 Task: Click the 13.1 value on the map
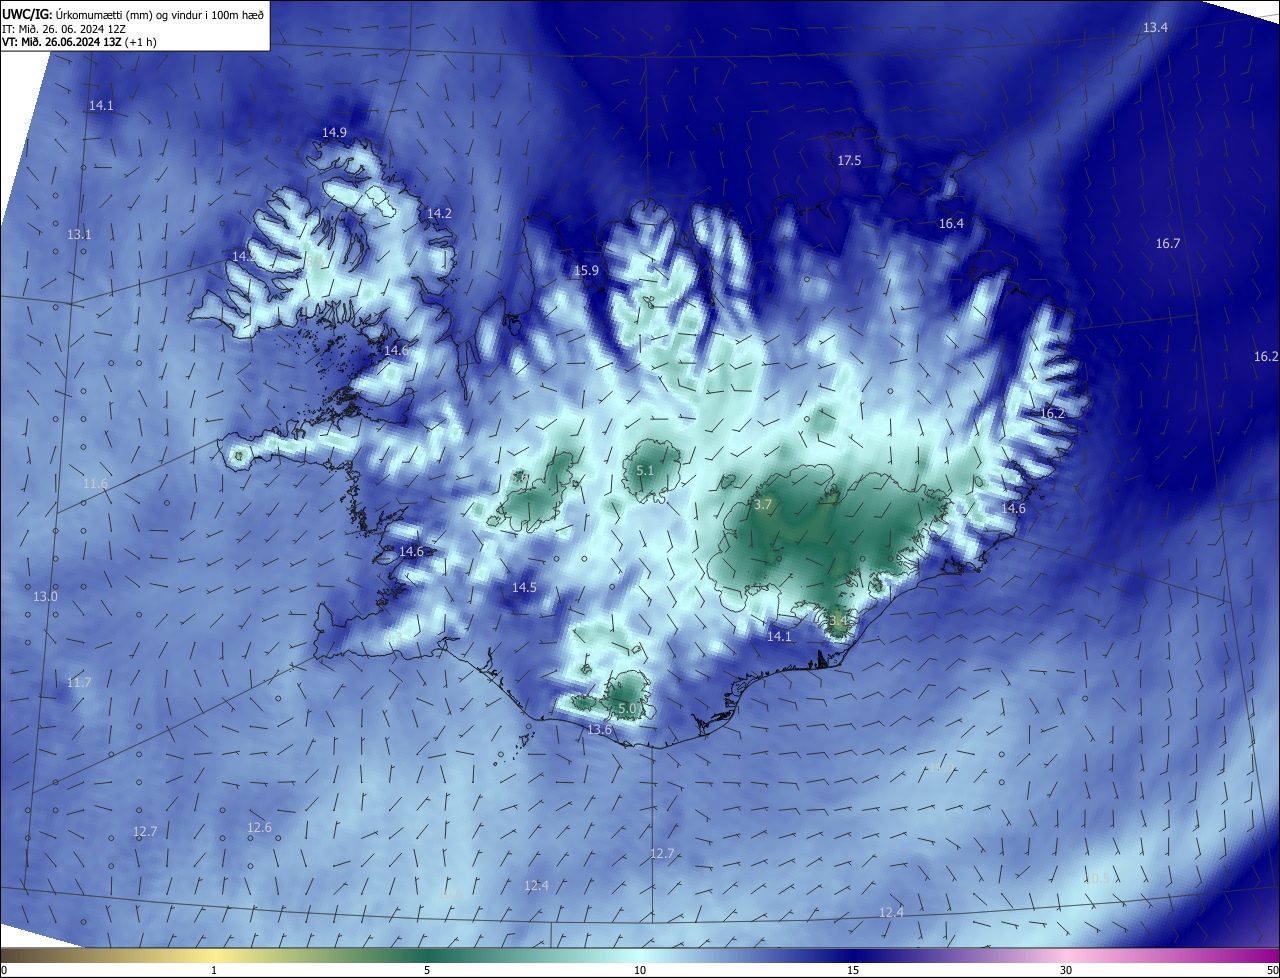point(79,235)
